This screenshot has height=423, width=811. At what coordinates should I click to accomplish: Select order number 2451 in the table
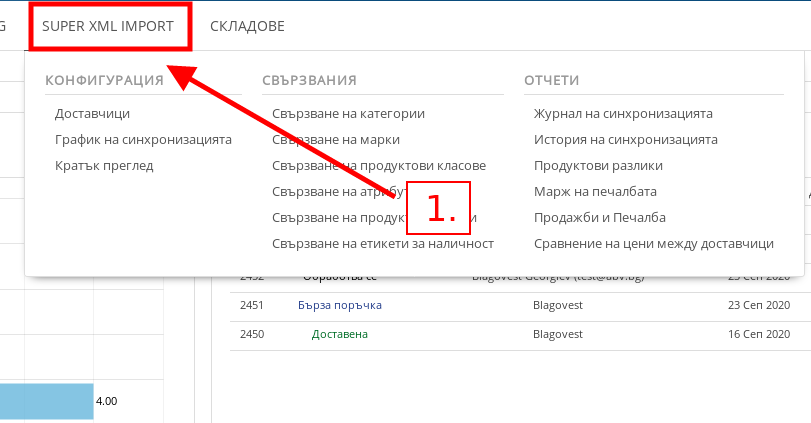(252, 305)
